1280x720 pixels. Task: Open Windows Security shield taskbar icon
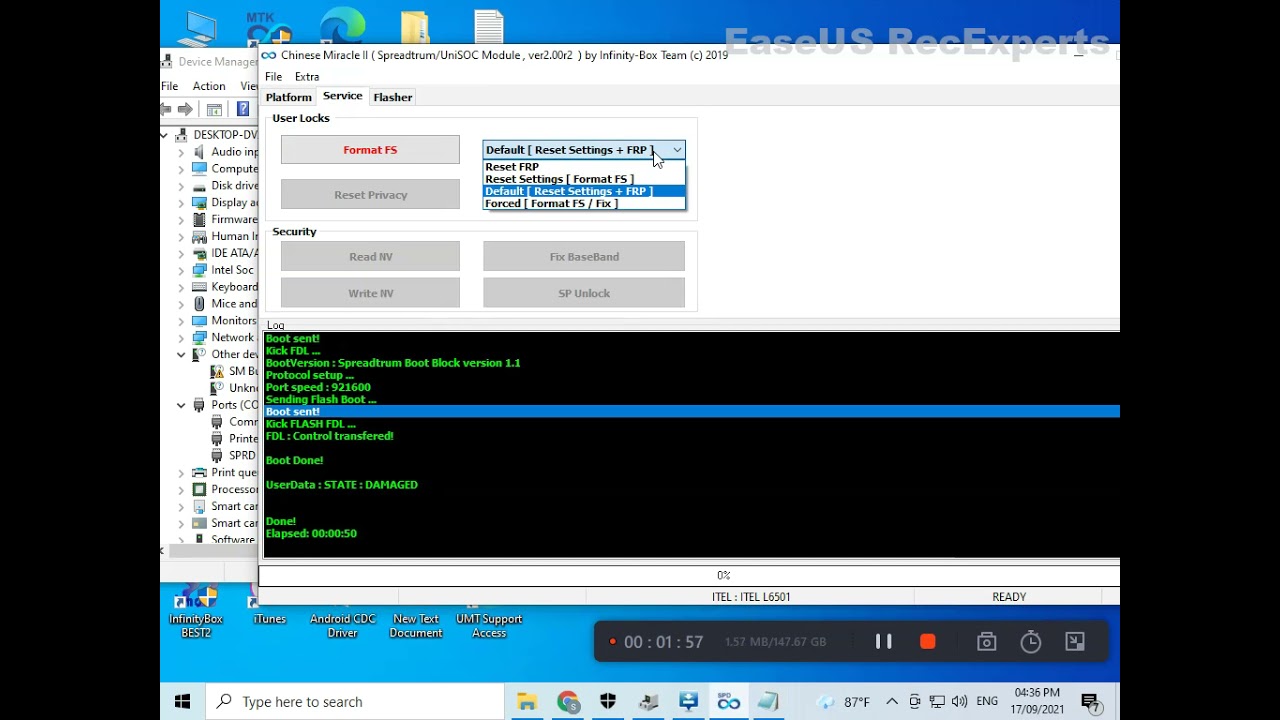click(x=608, y=702)
